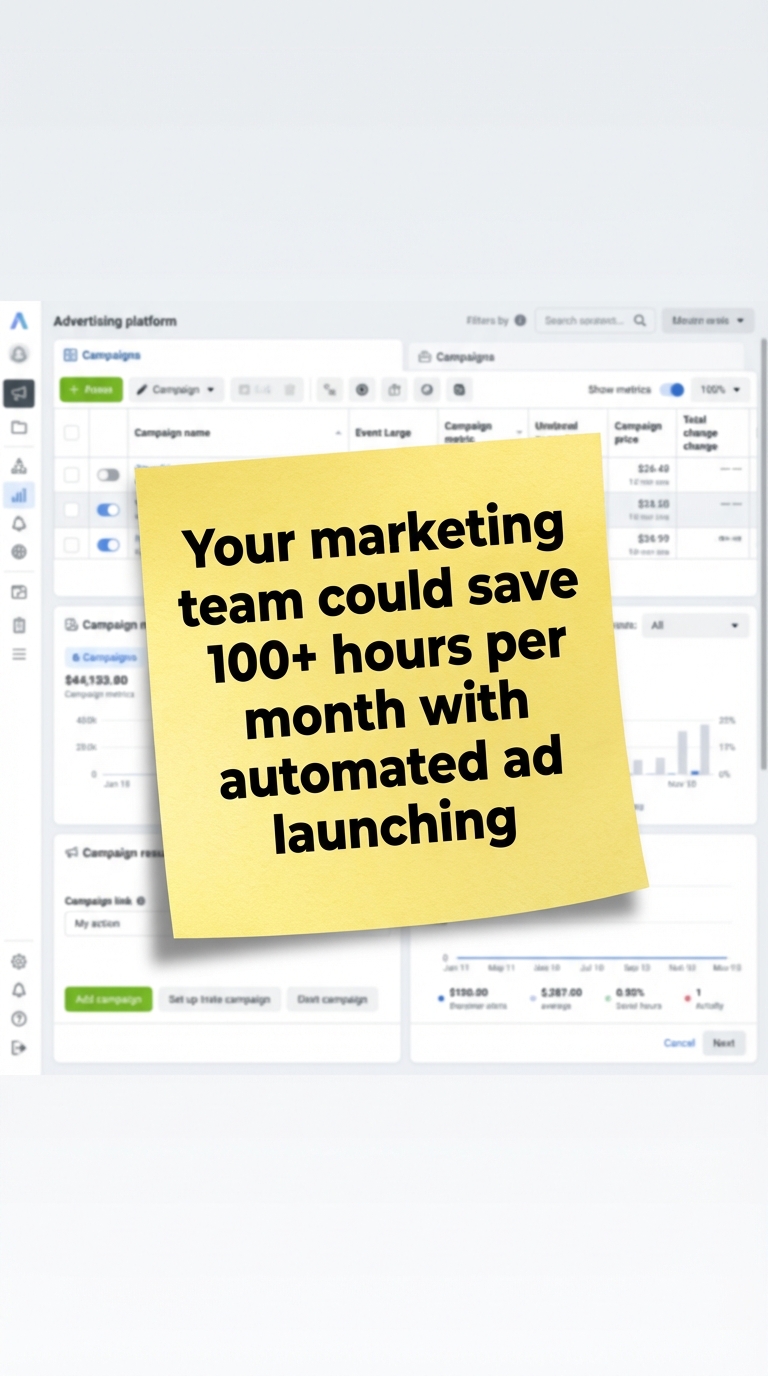Open the user avatar icon in sidebar
This screenshot has width=768, height=1376.
[19, 354]
